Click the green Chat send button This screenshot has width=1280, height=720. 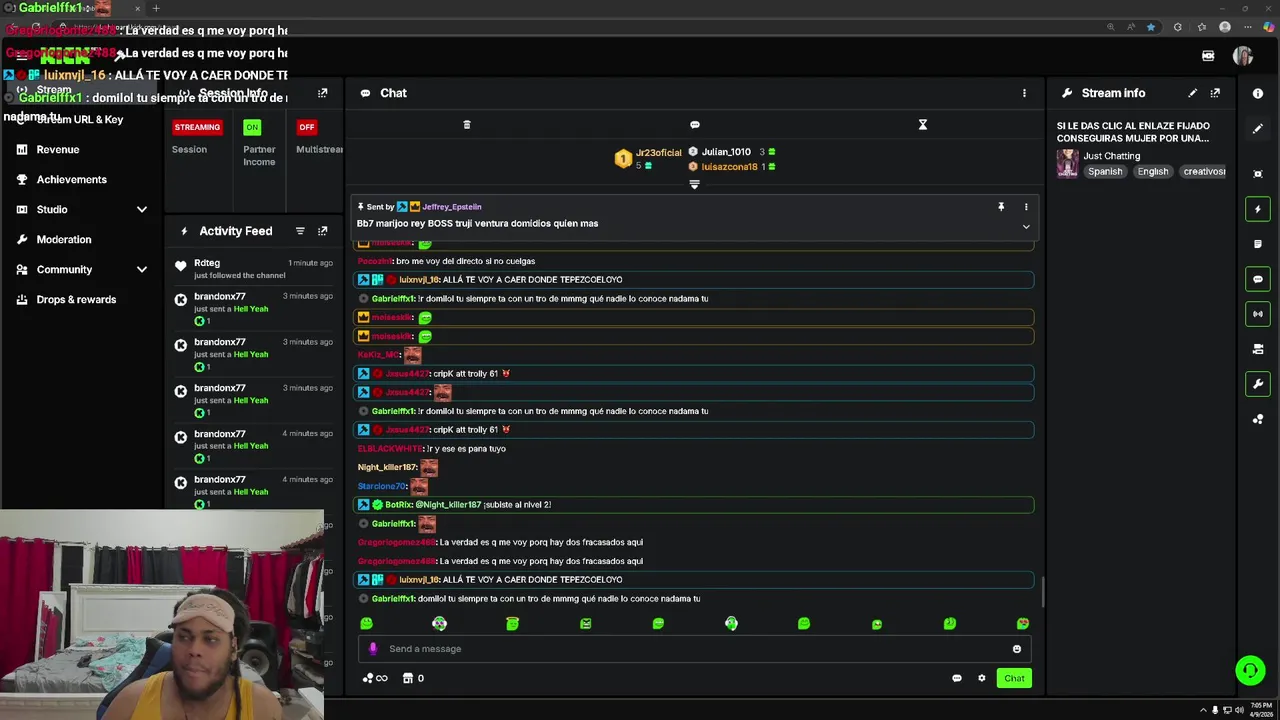(1014, 678)
